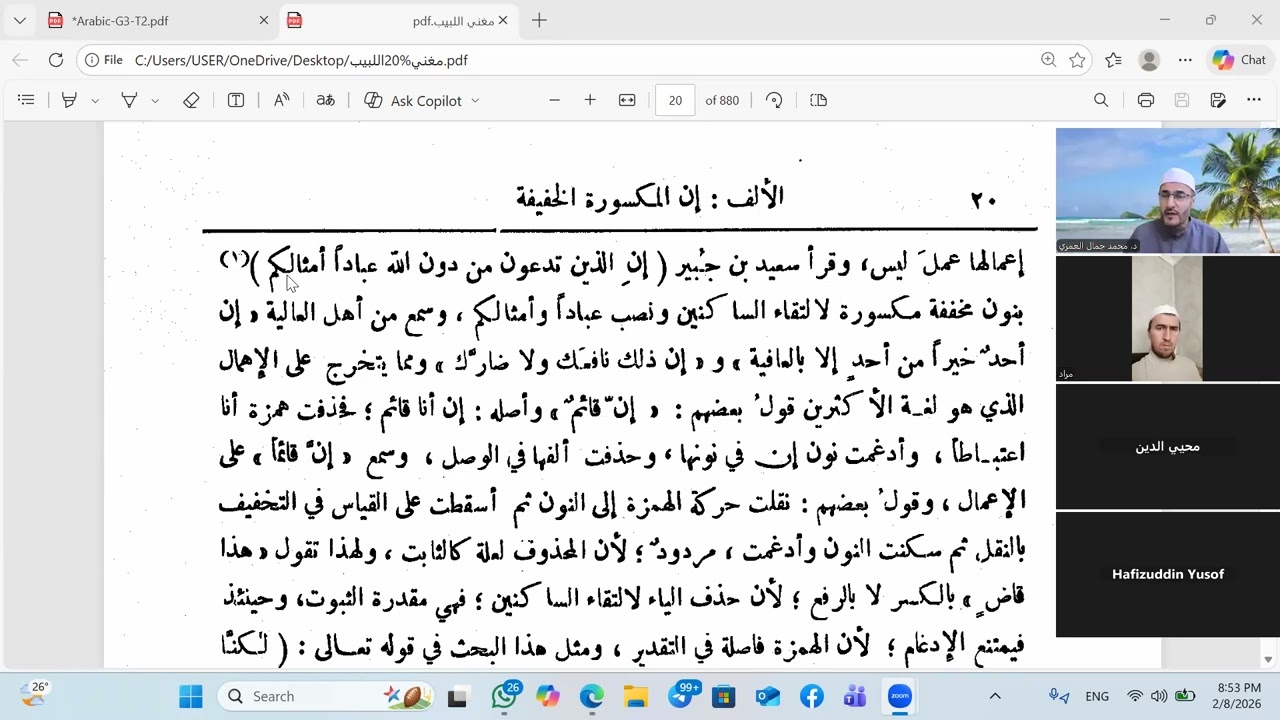Open File Explorer from taskbar
This screenshot has width=1280, height=720.
click(635, 696)
